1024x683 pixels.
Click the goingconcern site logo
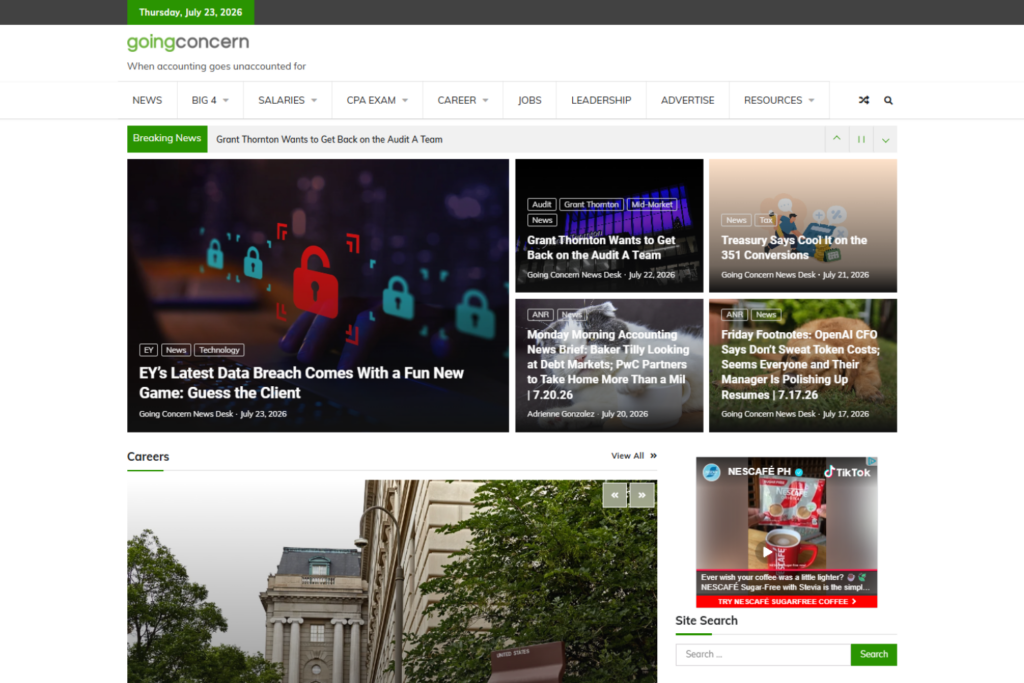tap(188, 42)
